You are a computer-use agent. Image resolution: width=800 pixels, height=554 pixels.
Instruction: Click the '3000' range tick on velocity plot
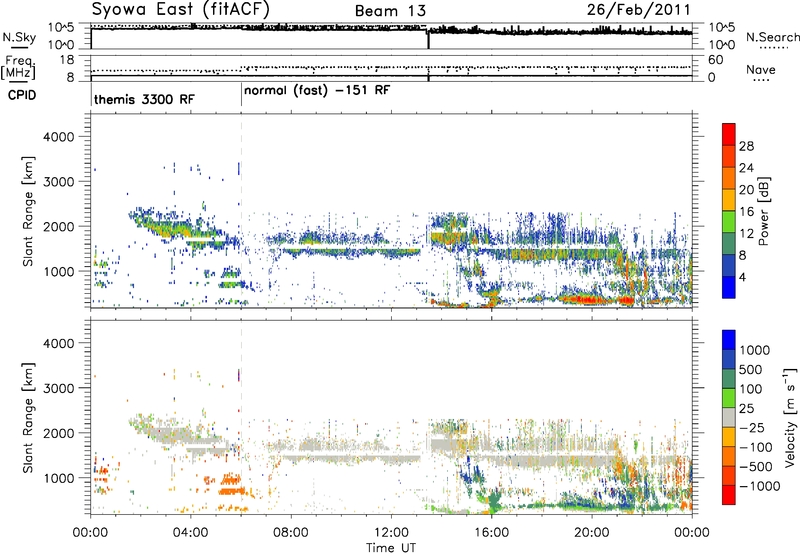pos(59,388)
